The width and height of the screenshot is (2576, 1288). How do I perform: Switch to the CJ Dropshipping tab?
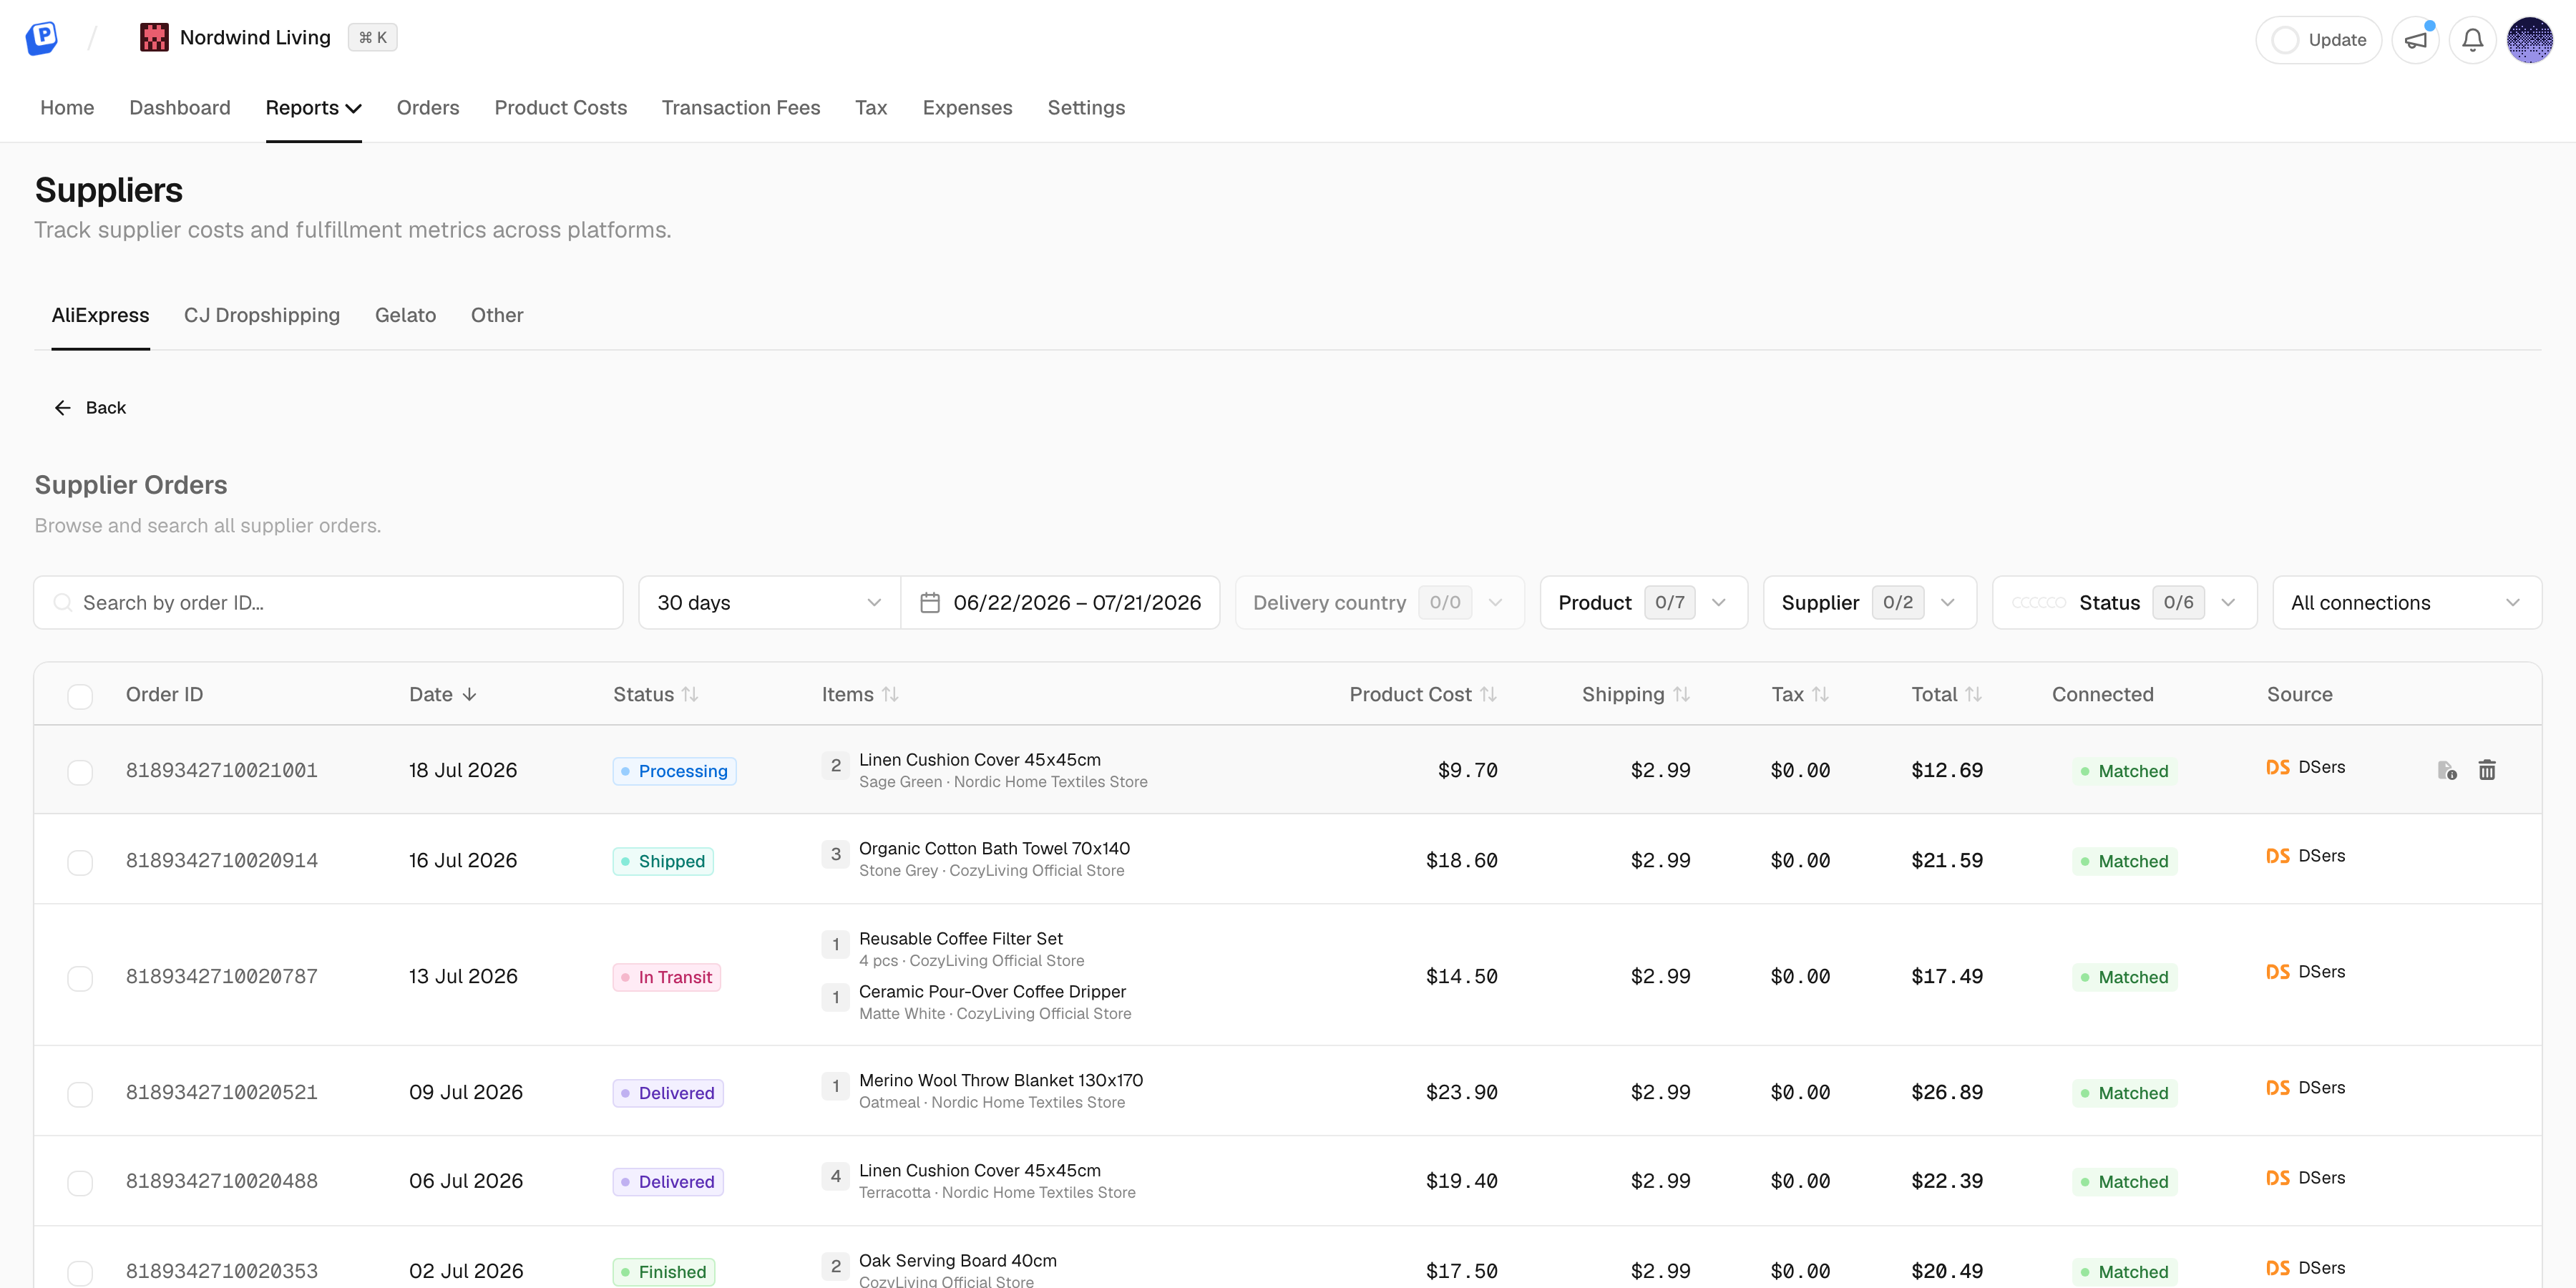pyautogui.click(x=262, y=315)
